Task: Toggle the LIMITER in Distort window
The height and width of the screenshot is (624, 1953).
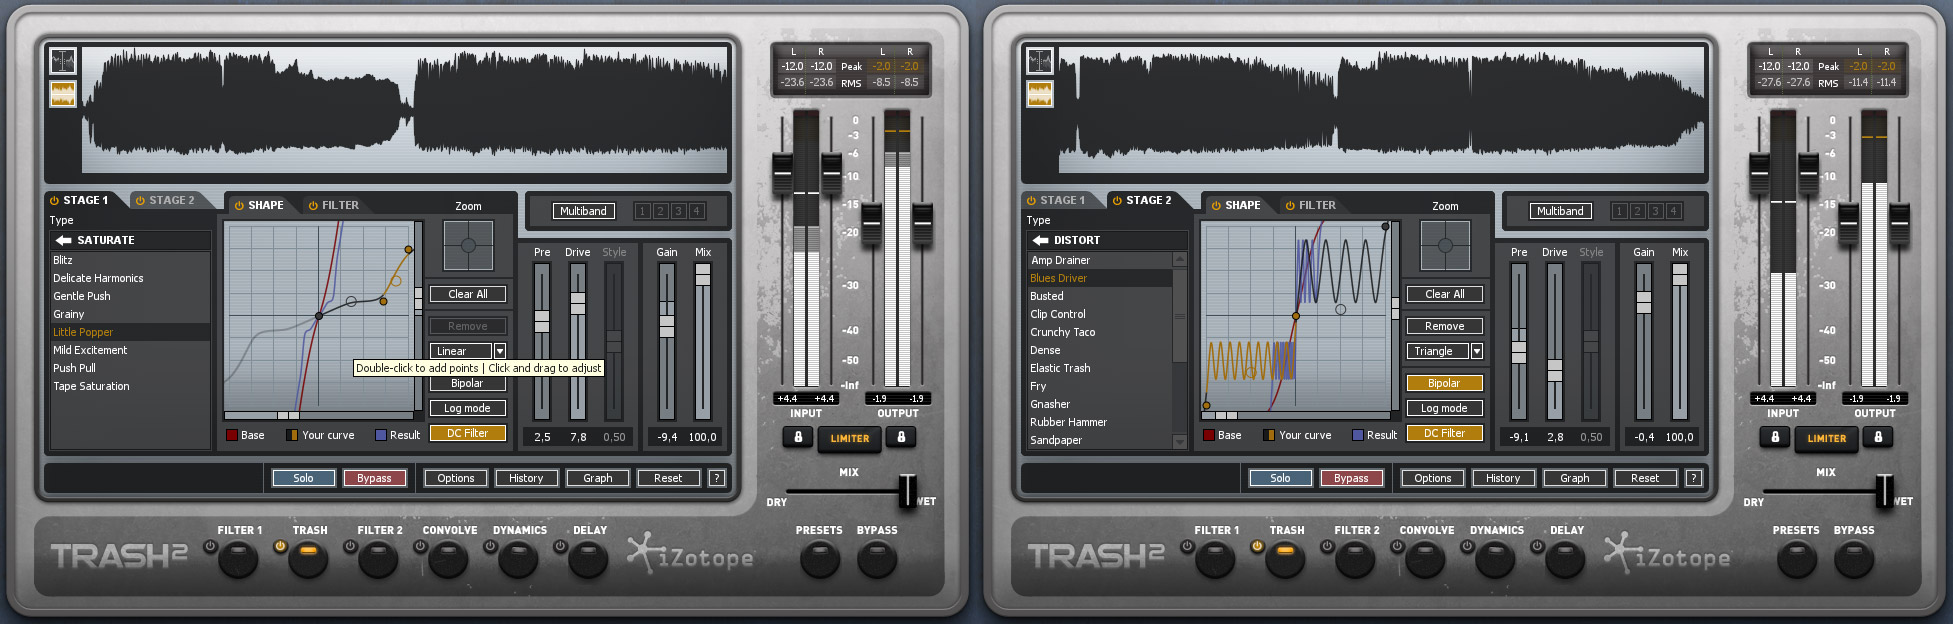Action: point(1827,438)
